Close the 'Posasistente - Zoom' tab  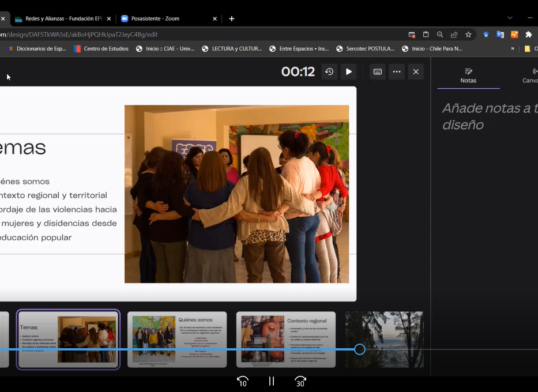(215, 19)
